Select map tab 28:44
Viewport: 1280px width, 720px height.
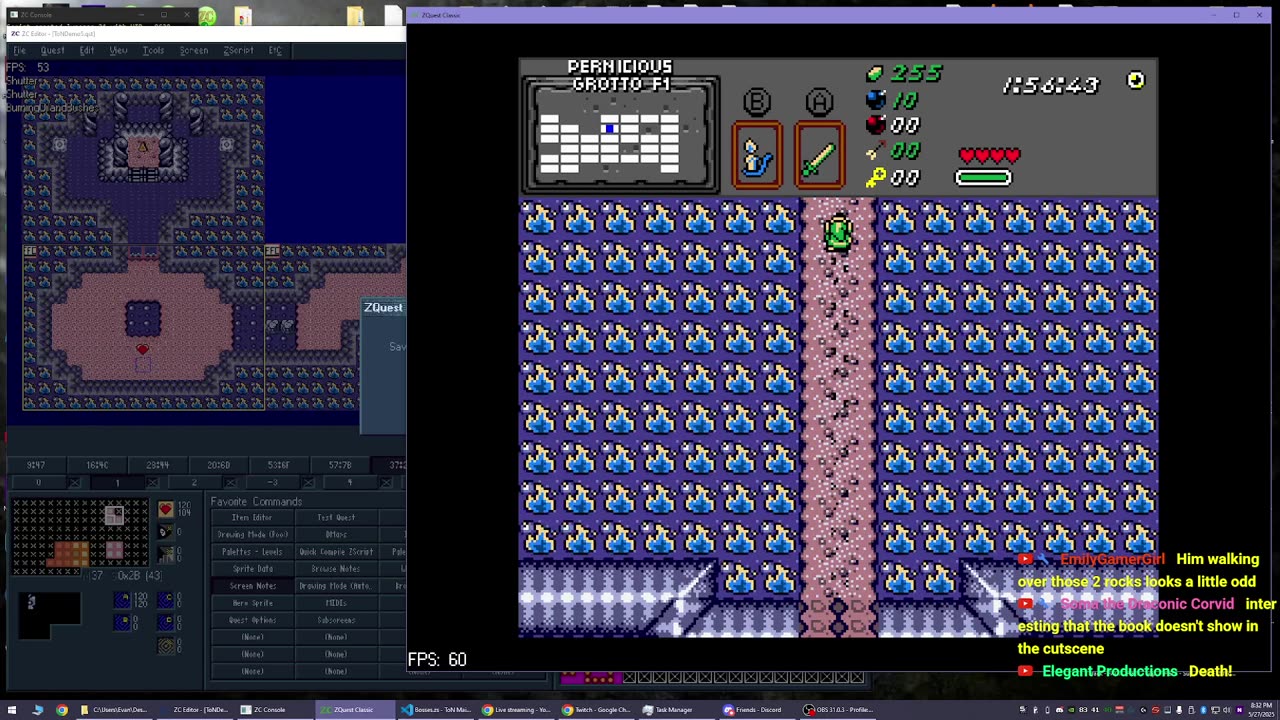(x=158, y=465)
